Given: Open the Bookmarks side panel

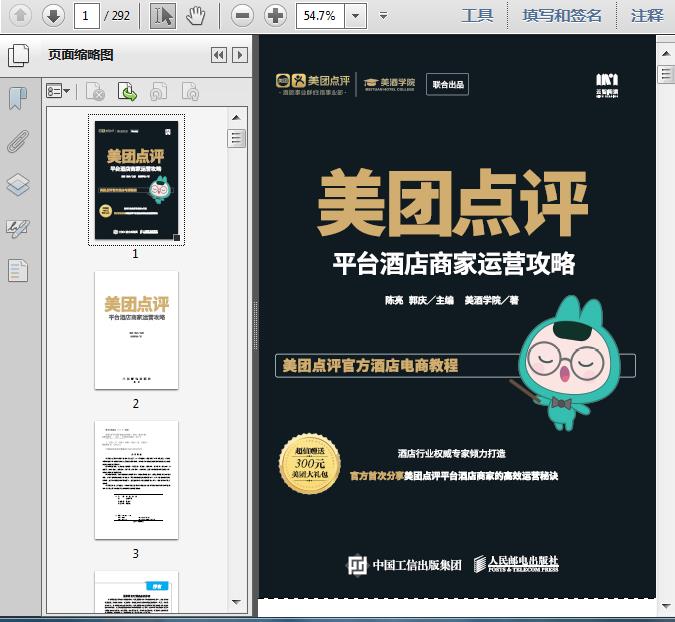Looking at the screenshot, I should click(x=18, y=98).
